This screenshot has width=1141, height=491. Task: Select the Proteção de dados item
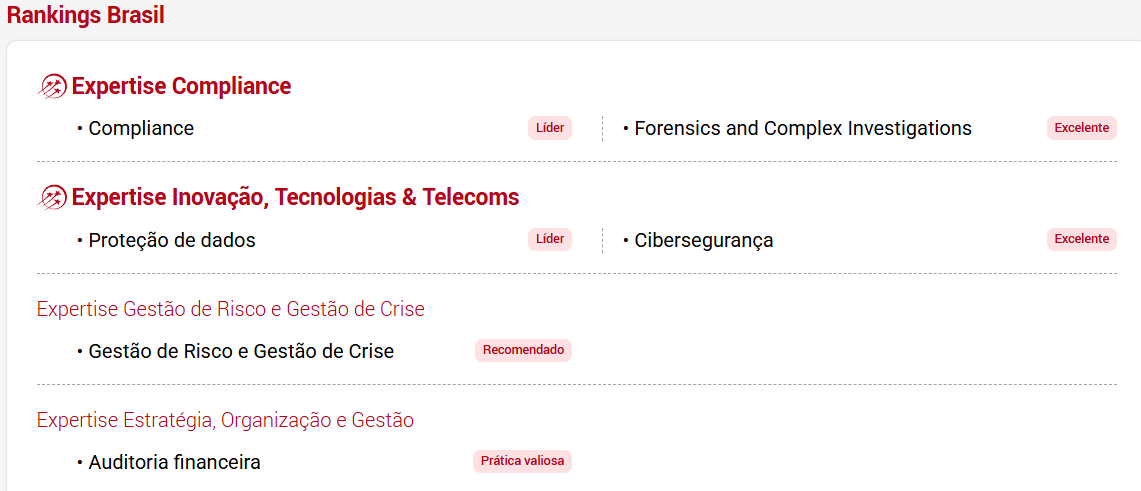pos(172,240)
